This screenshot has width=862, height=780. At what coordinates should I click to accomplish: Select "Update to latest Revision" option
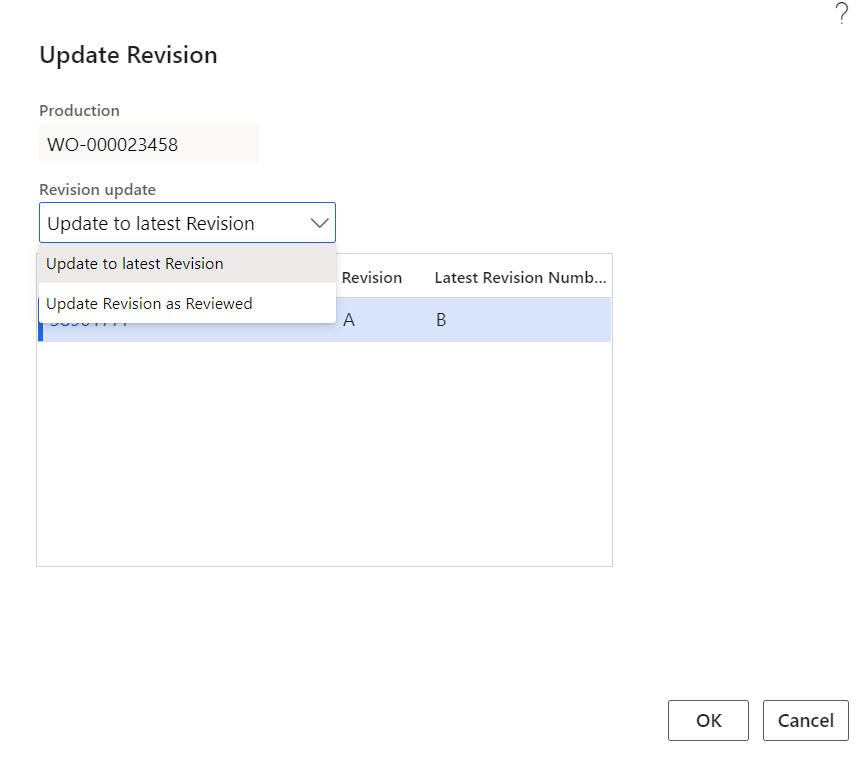click(135, 264)
